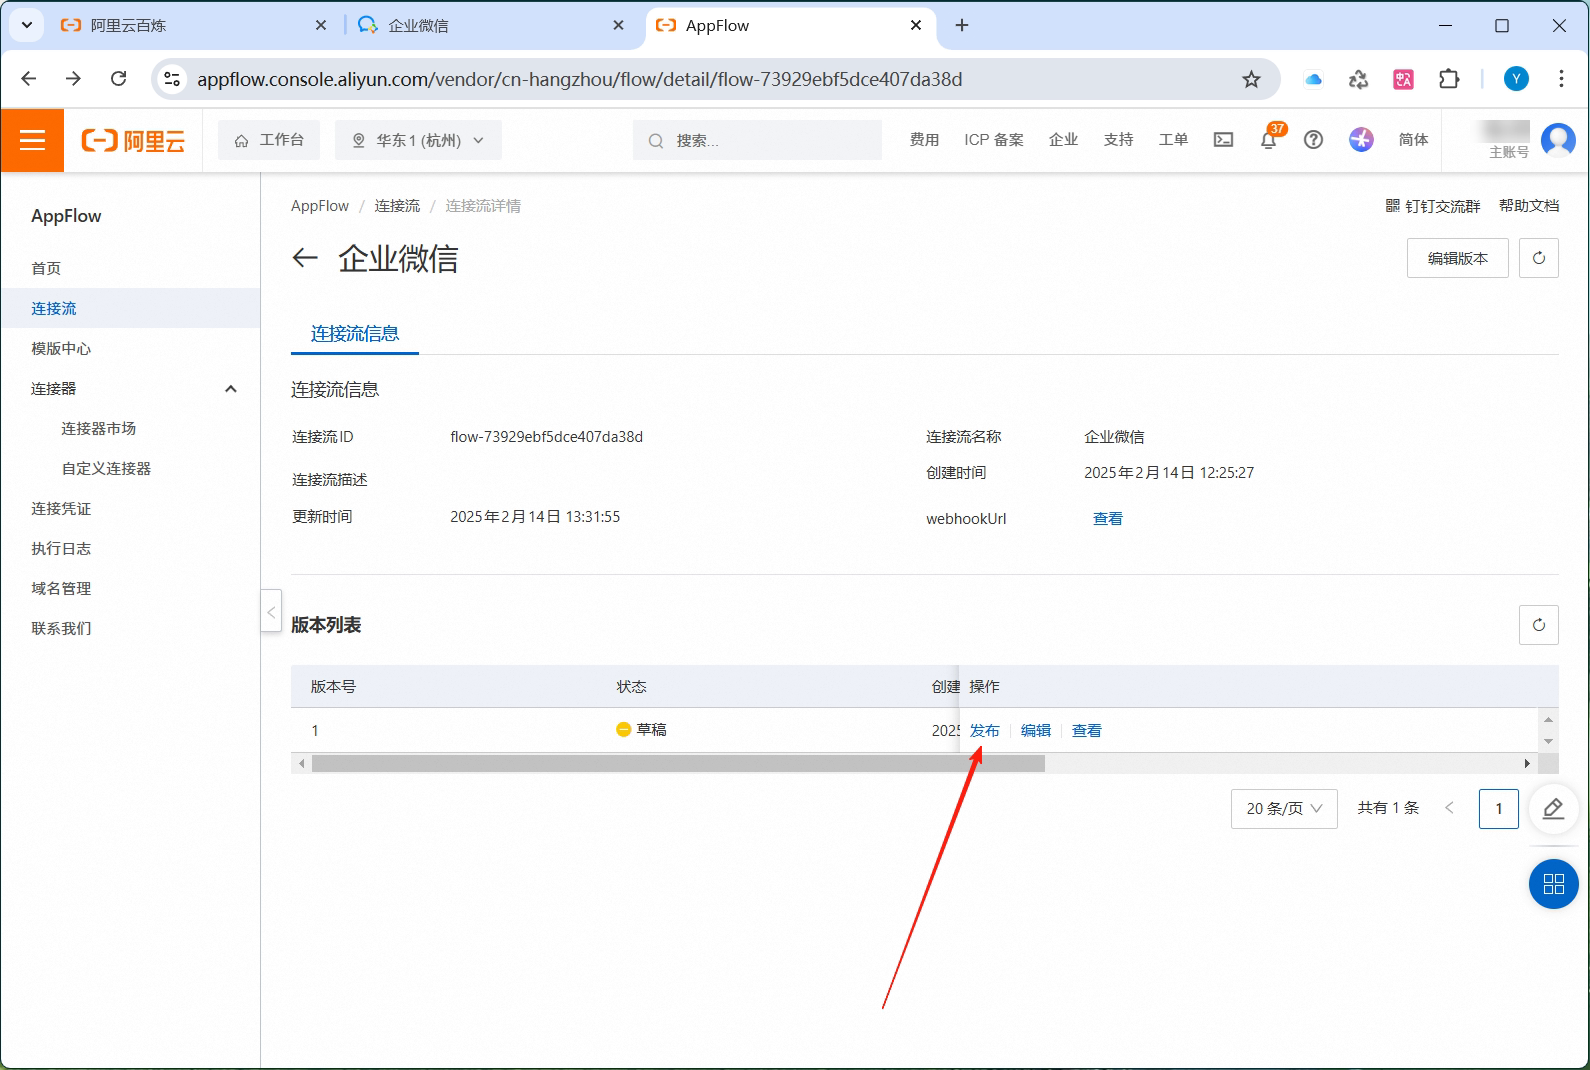Open the purple AI assistant icon
Viewport: 1590px width, 1070px height.
[1361, 140]
